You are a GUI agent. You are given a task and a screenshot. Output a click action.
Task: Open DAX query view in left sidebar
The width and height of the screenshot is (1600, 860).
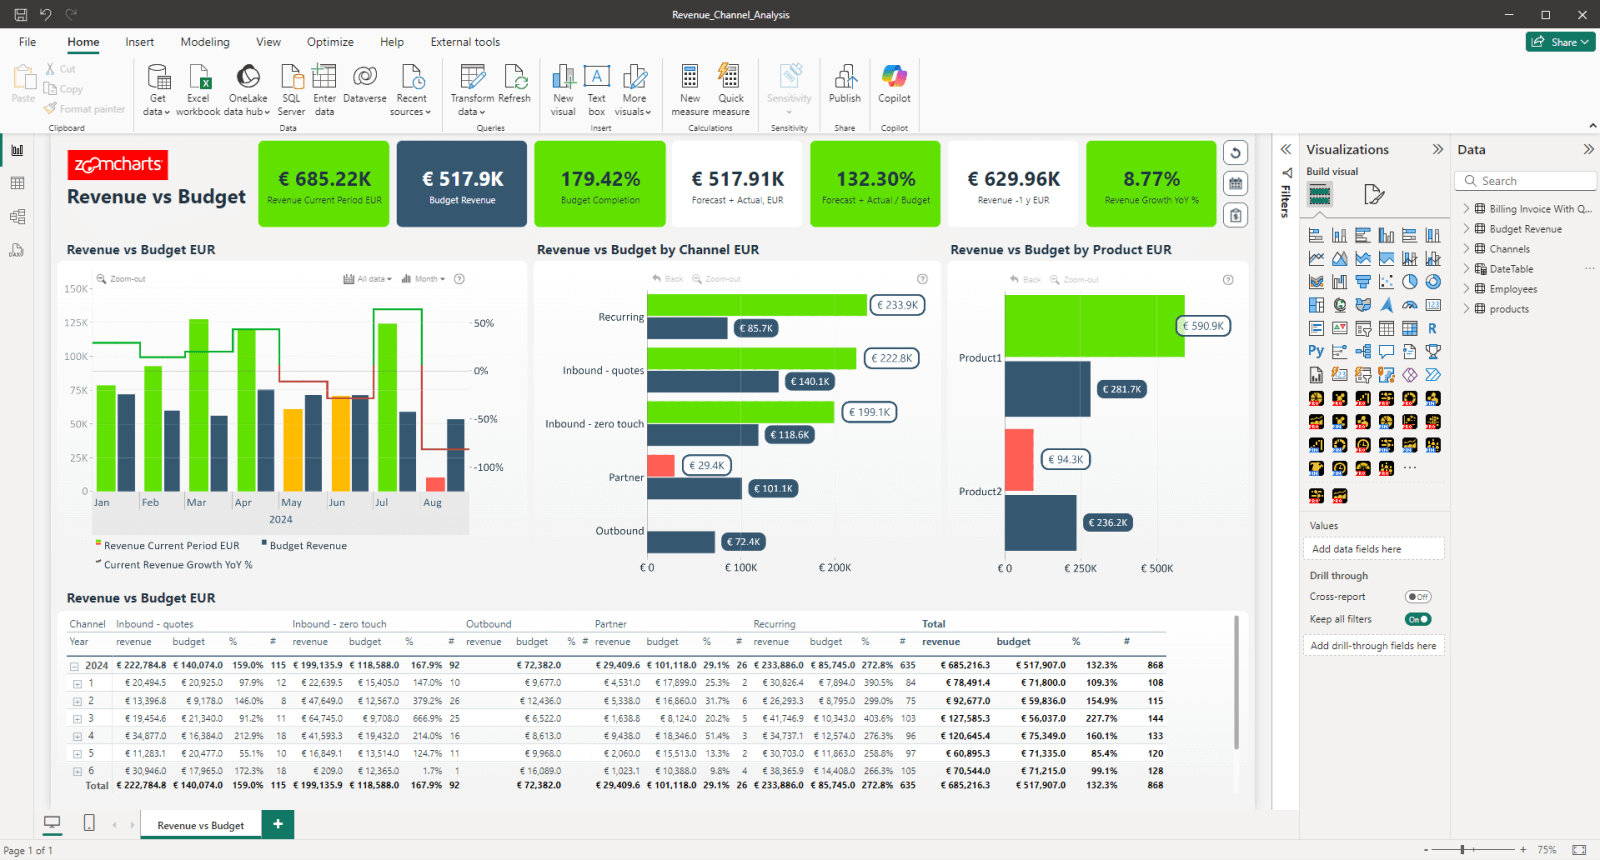tap(17, 250)
